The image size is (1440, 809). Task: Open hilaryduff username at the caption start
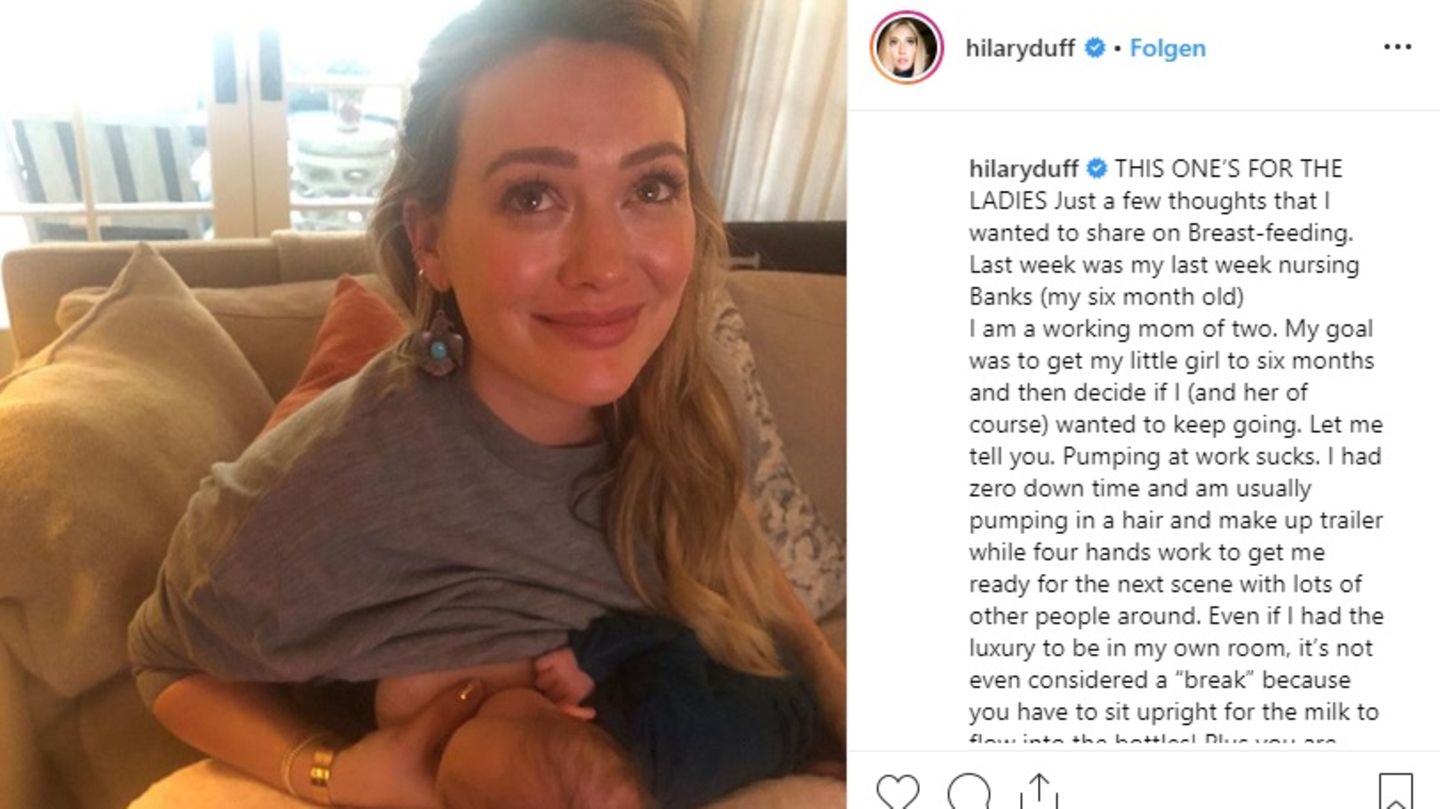pos(1024,168)
